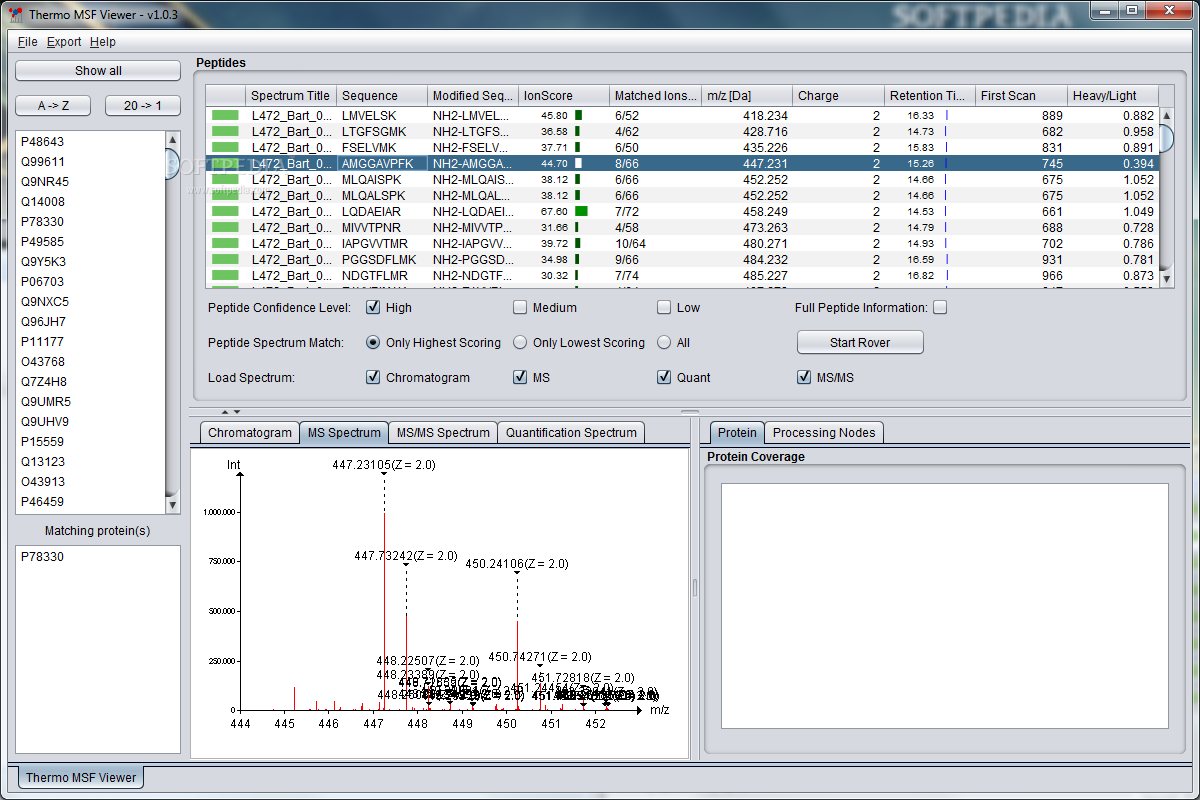
Task: Select protein P06703 in the list
Action: [x=90, y=282]
